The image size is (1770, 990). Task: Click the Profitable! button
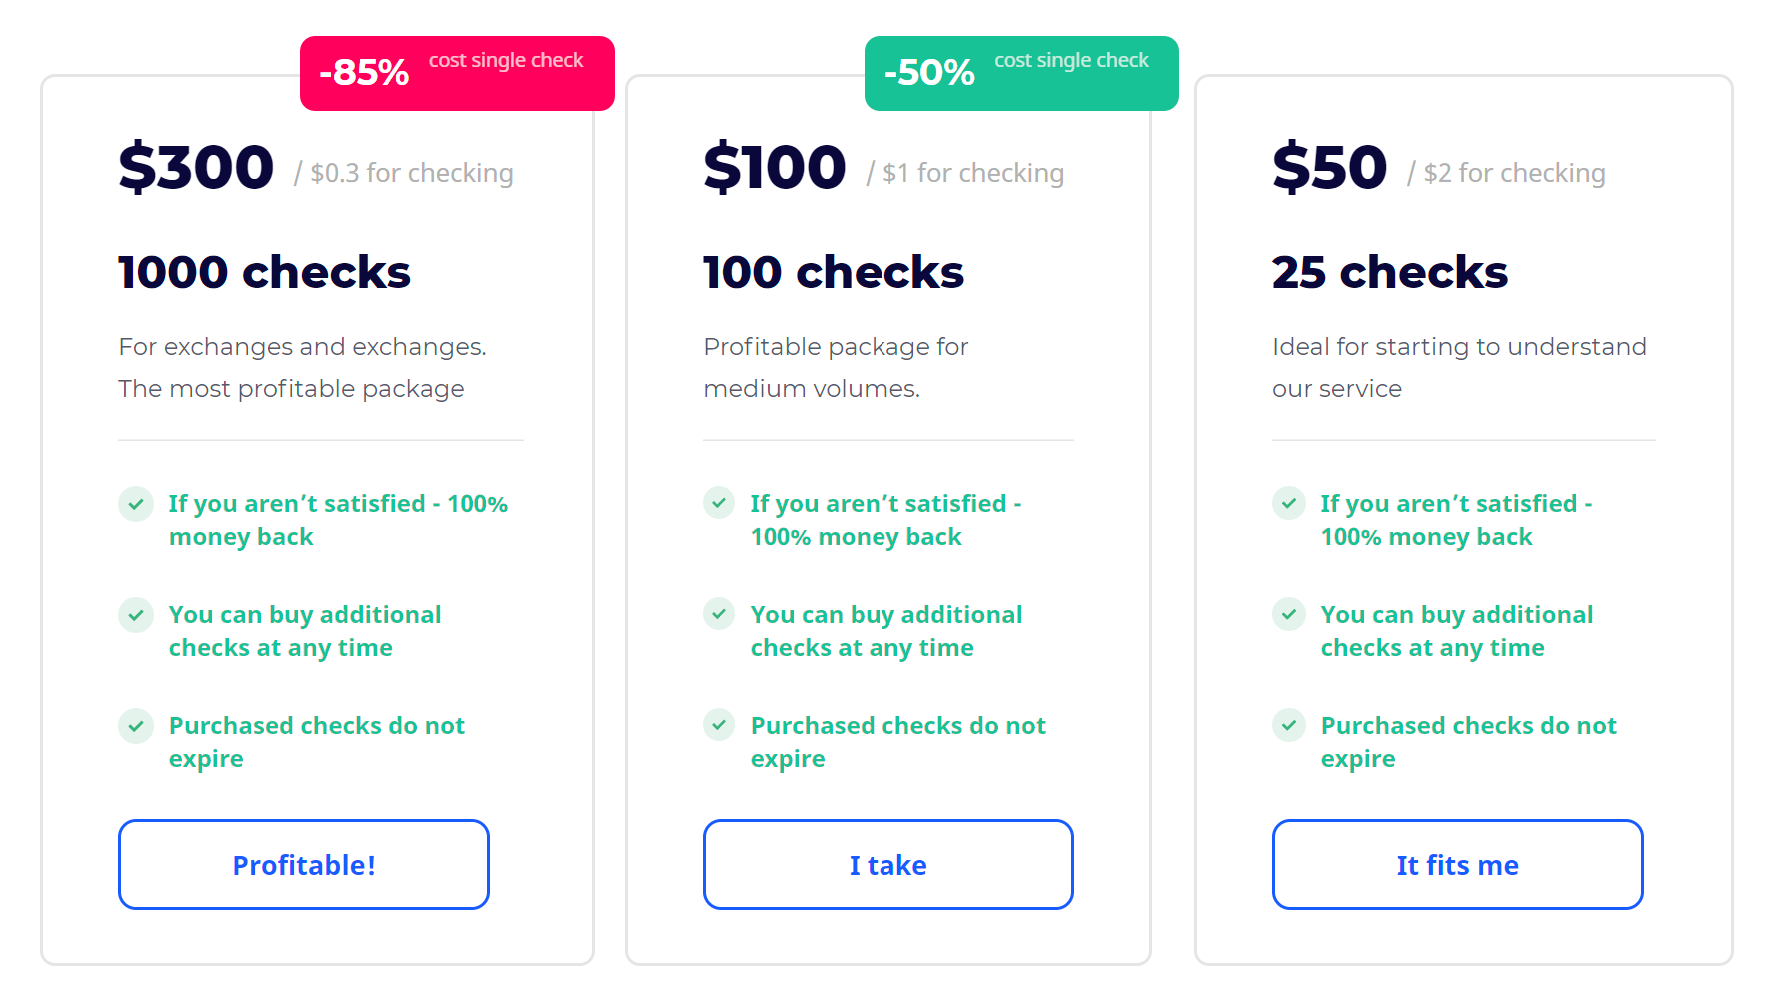click(304, 865)
